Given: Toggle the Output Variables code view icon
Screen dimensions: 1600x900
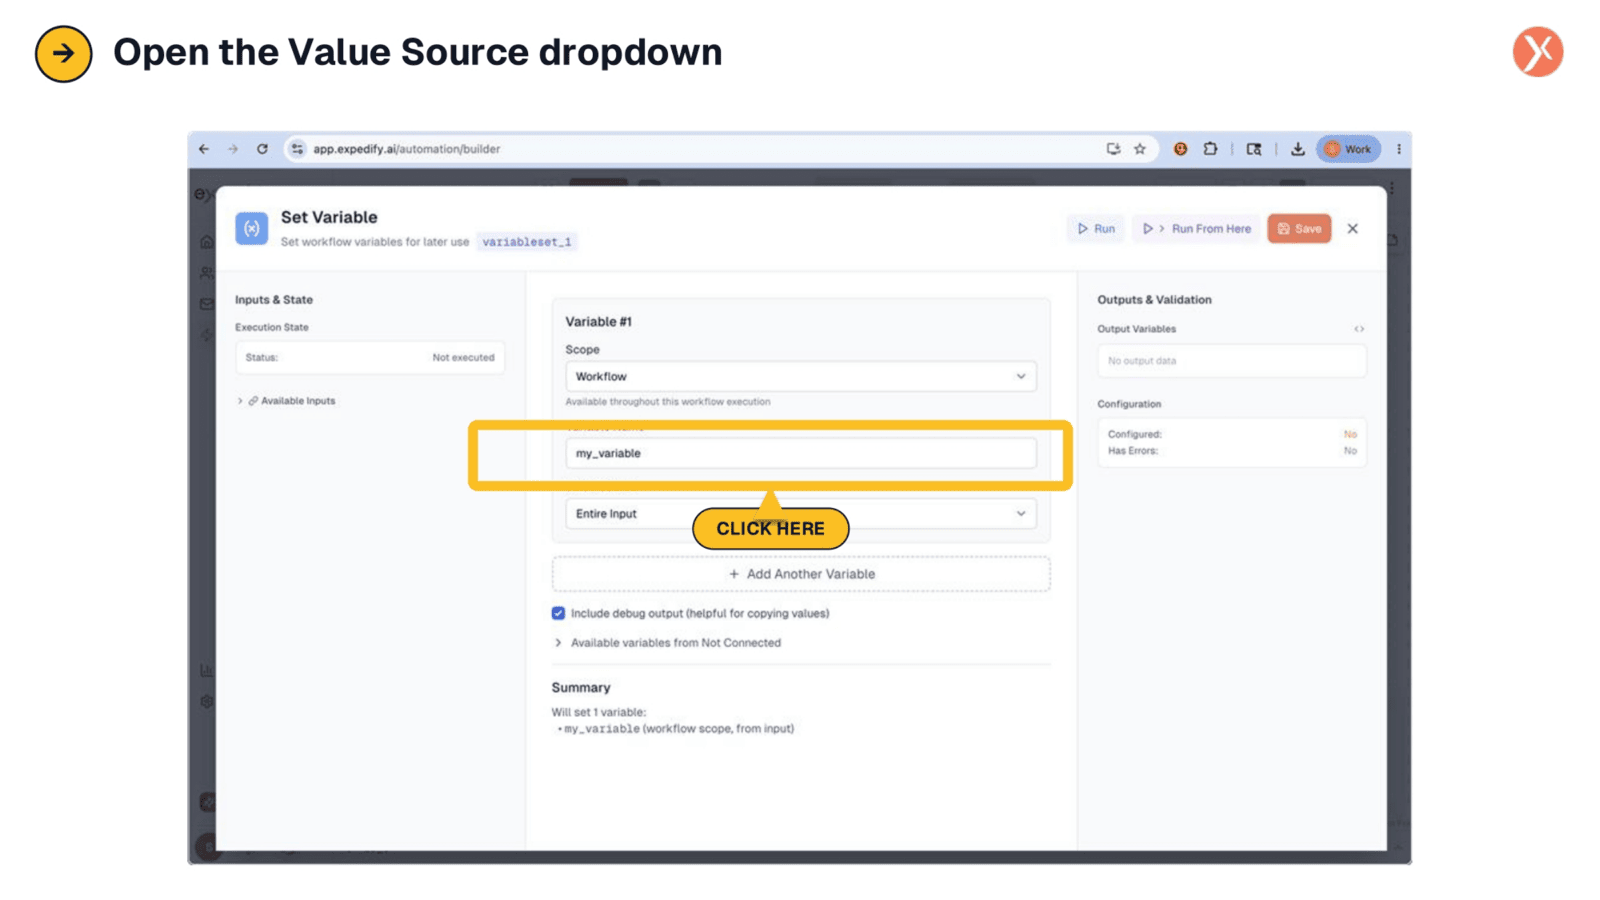Looking at the screenshot, I should (x=1359, y=329).
